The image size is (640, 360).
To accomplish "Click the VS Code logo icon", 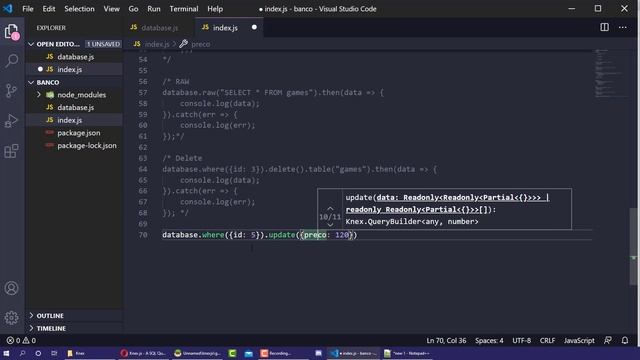I will [8, 9].
